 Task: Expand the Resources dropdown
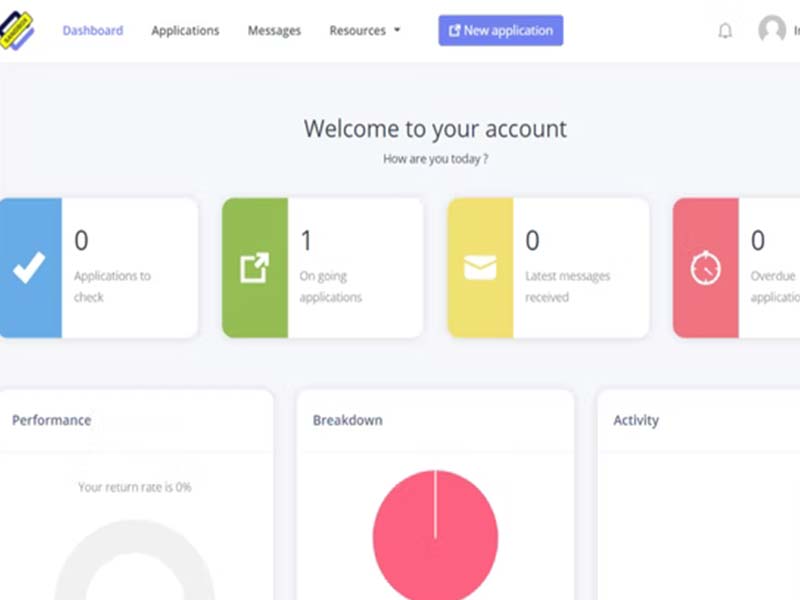(365, 31)
